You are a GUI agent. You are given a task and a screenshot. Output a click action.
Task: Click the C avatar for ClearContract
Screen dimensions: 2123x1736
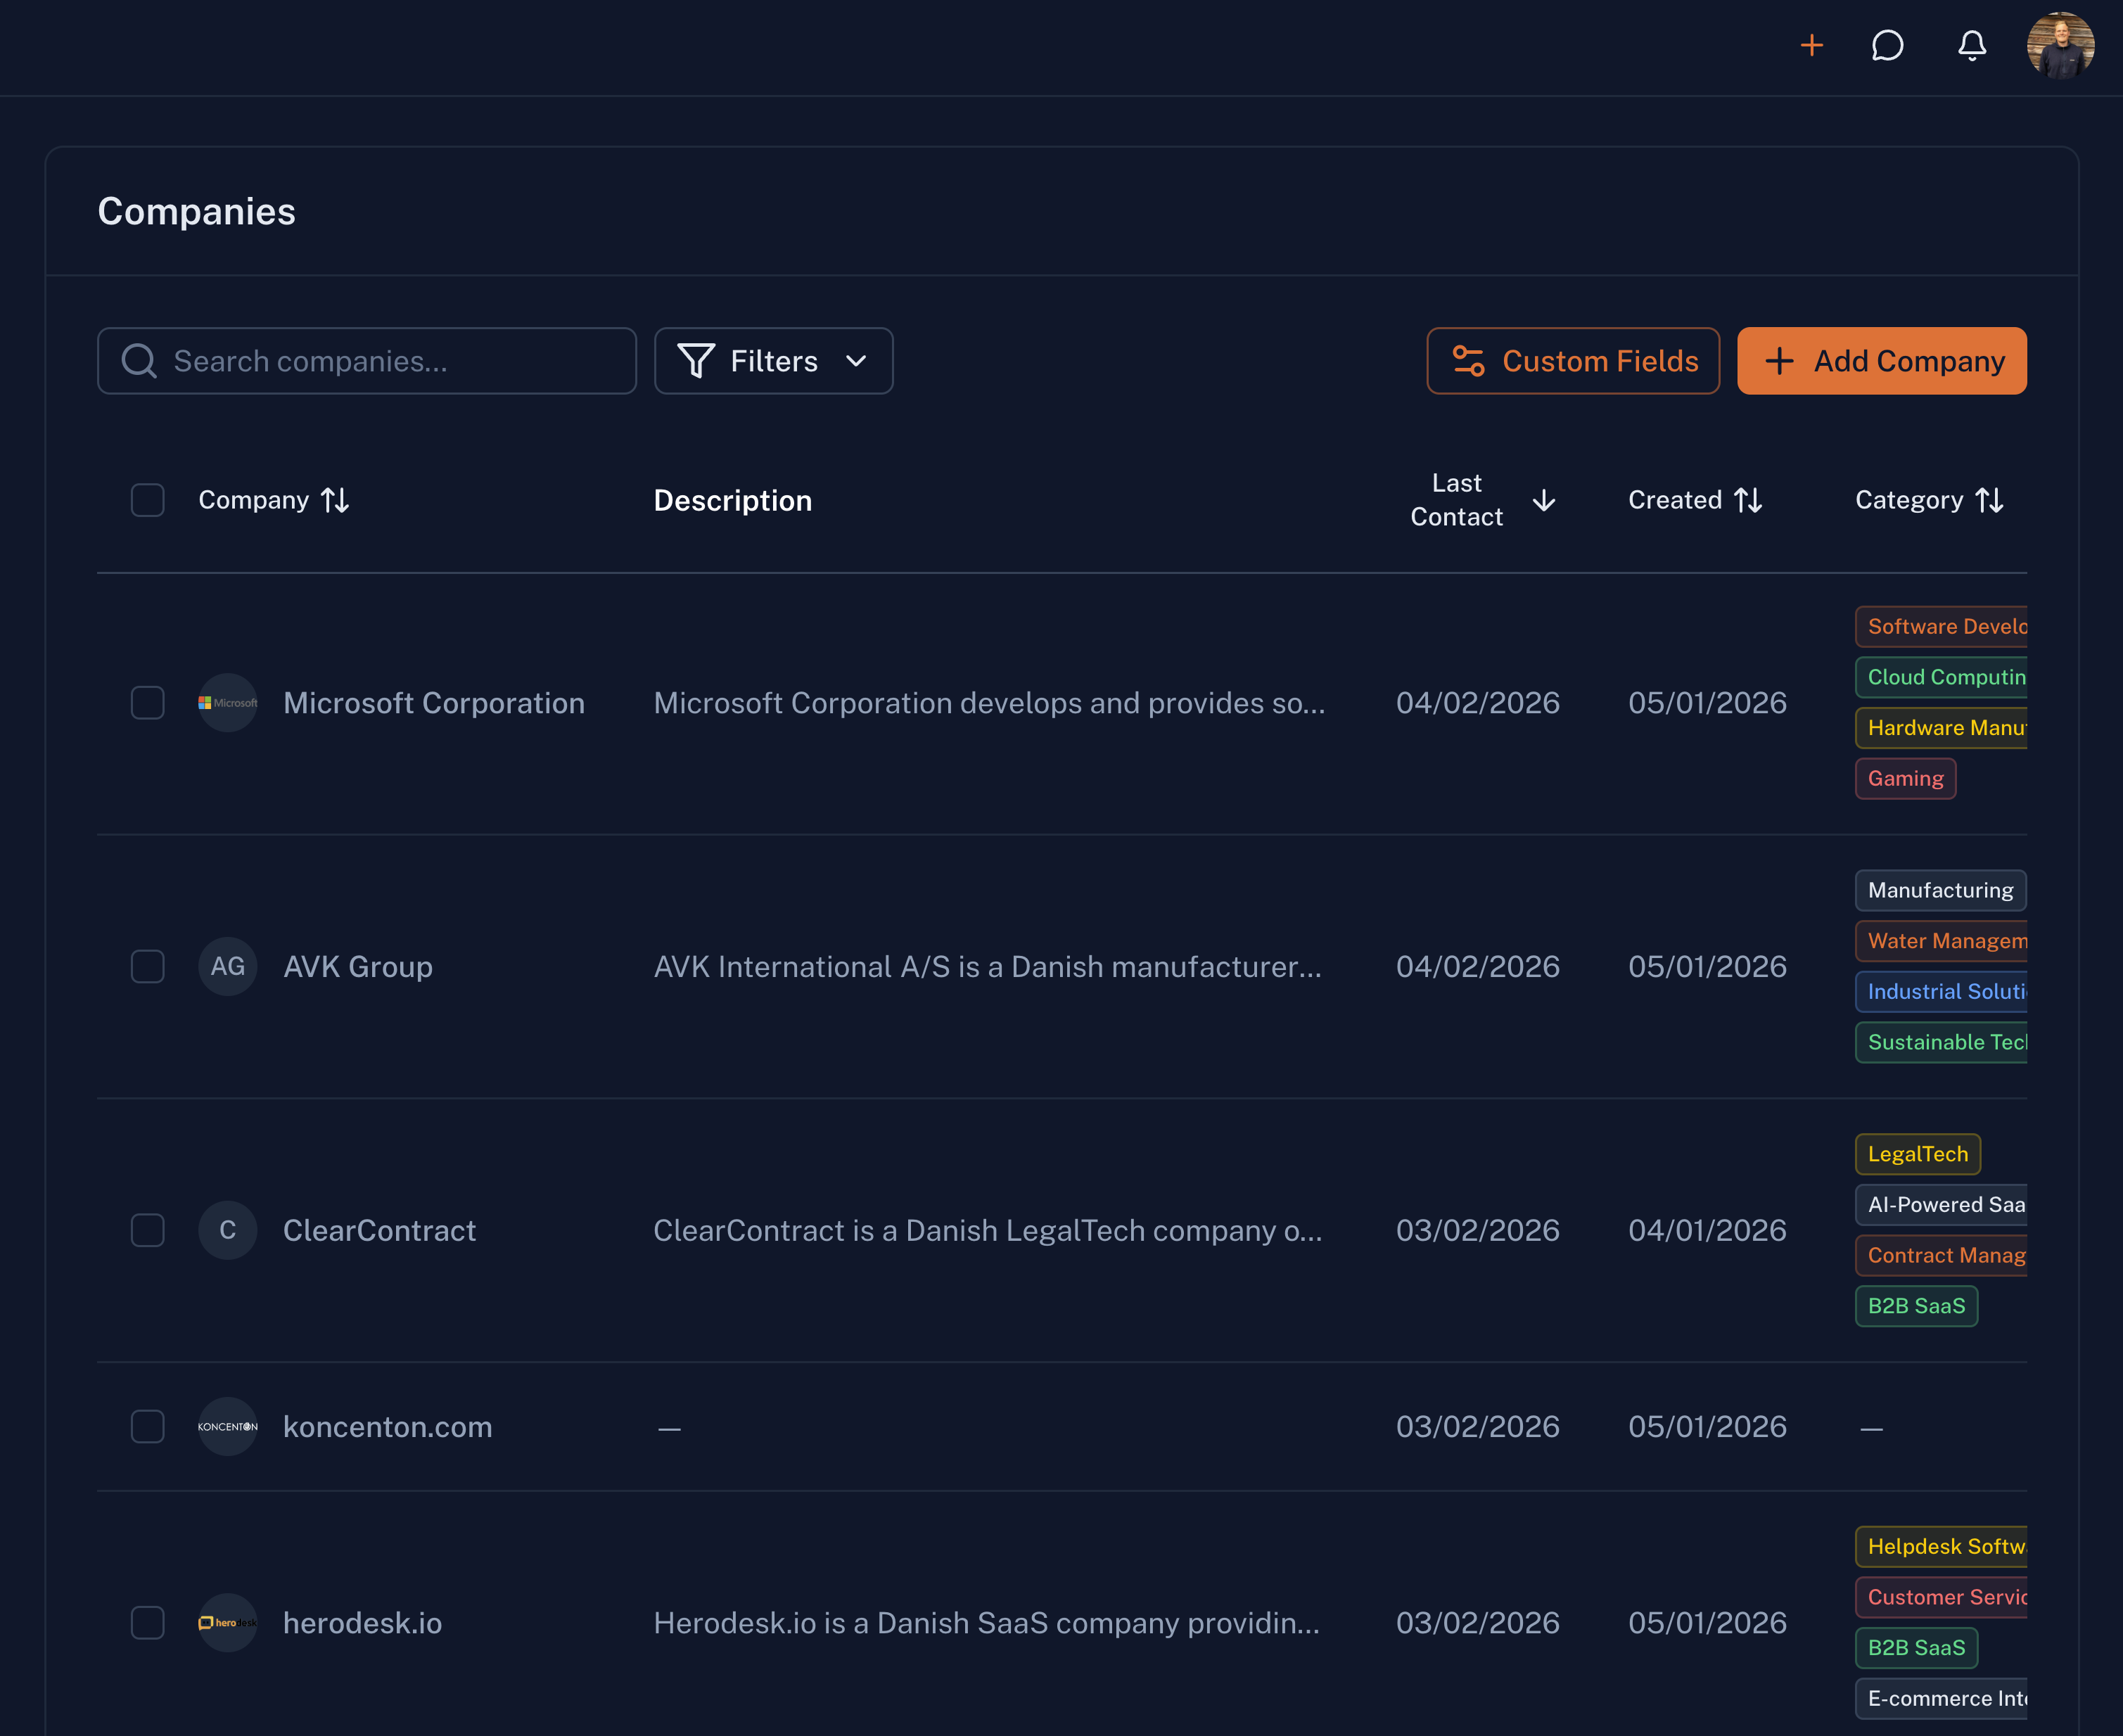pyautogui.click(x=228, y=1230)
